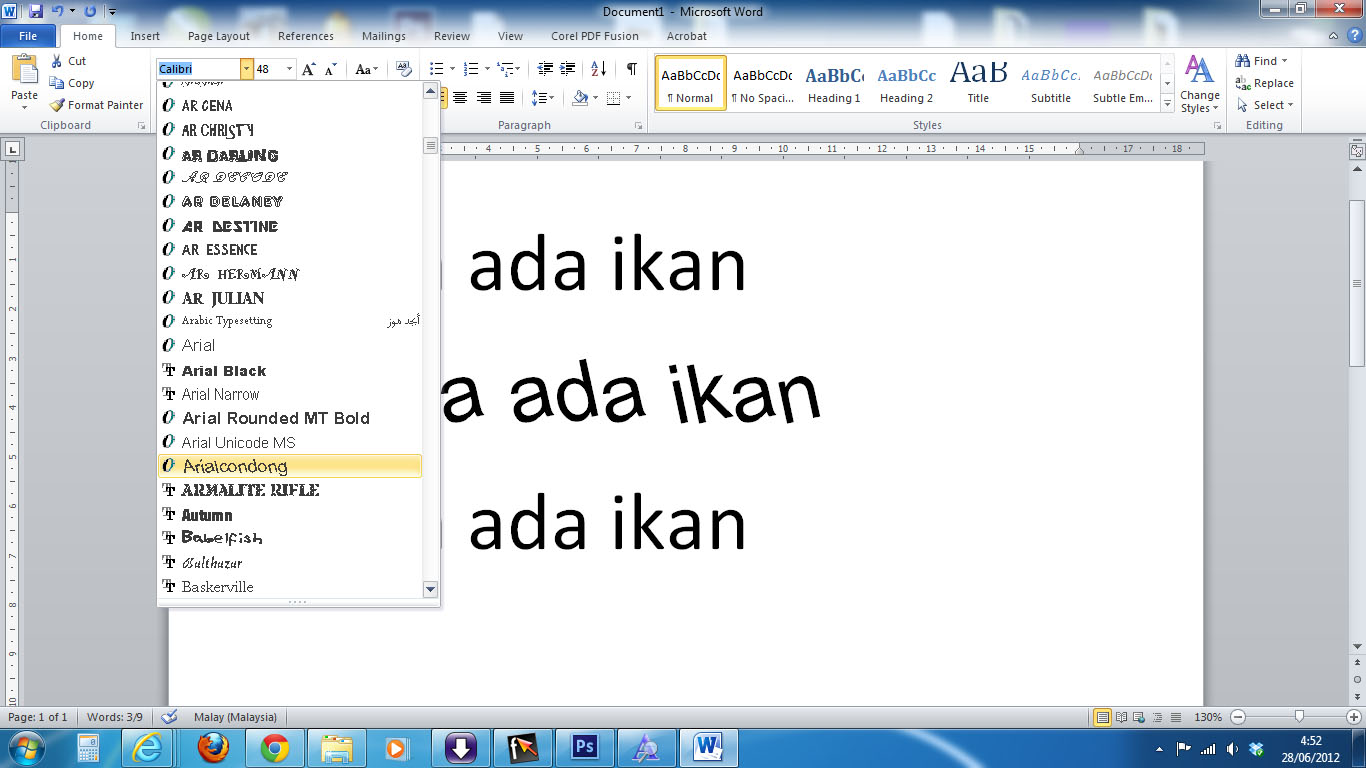Open the Corel PDF Fusion tab

coord(595,36)
